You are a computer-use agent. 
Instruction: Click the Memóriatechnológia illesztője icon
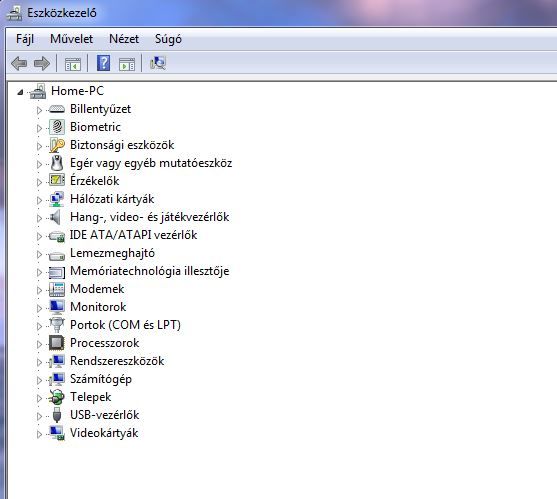pos(57,272)
